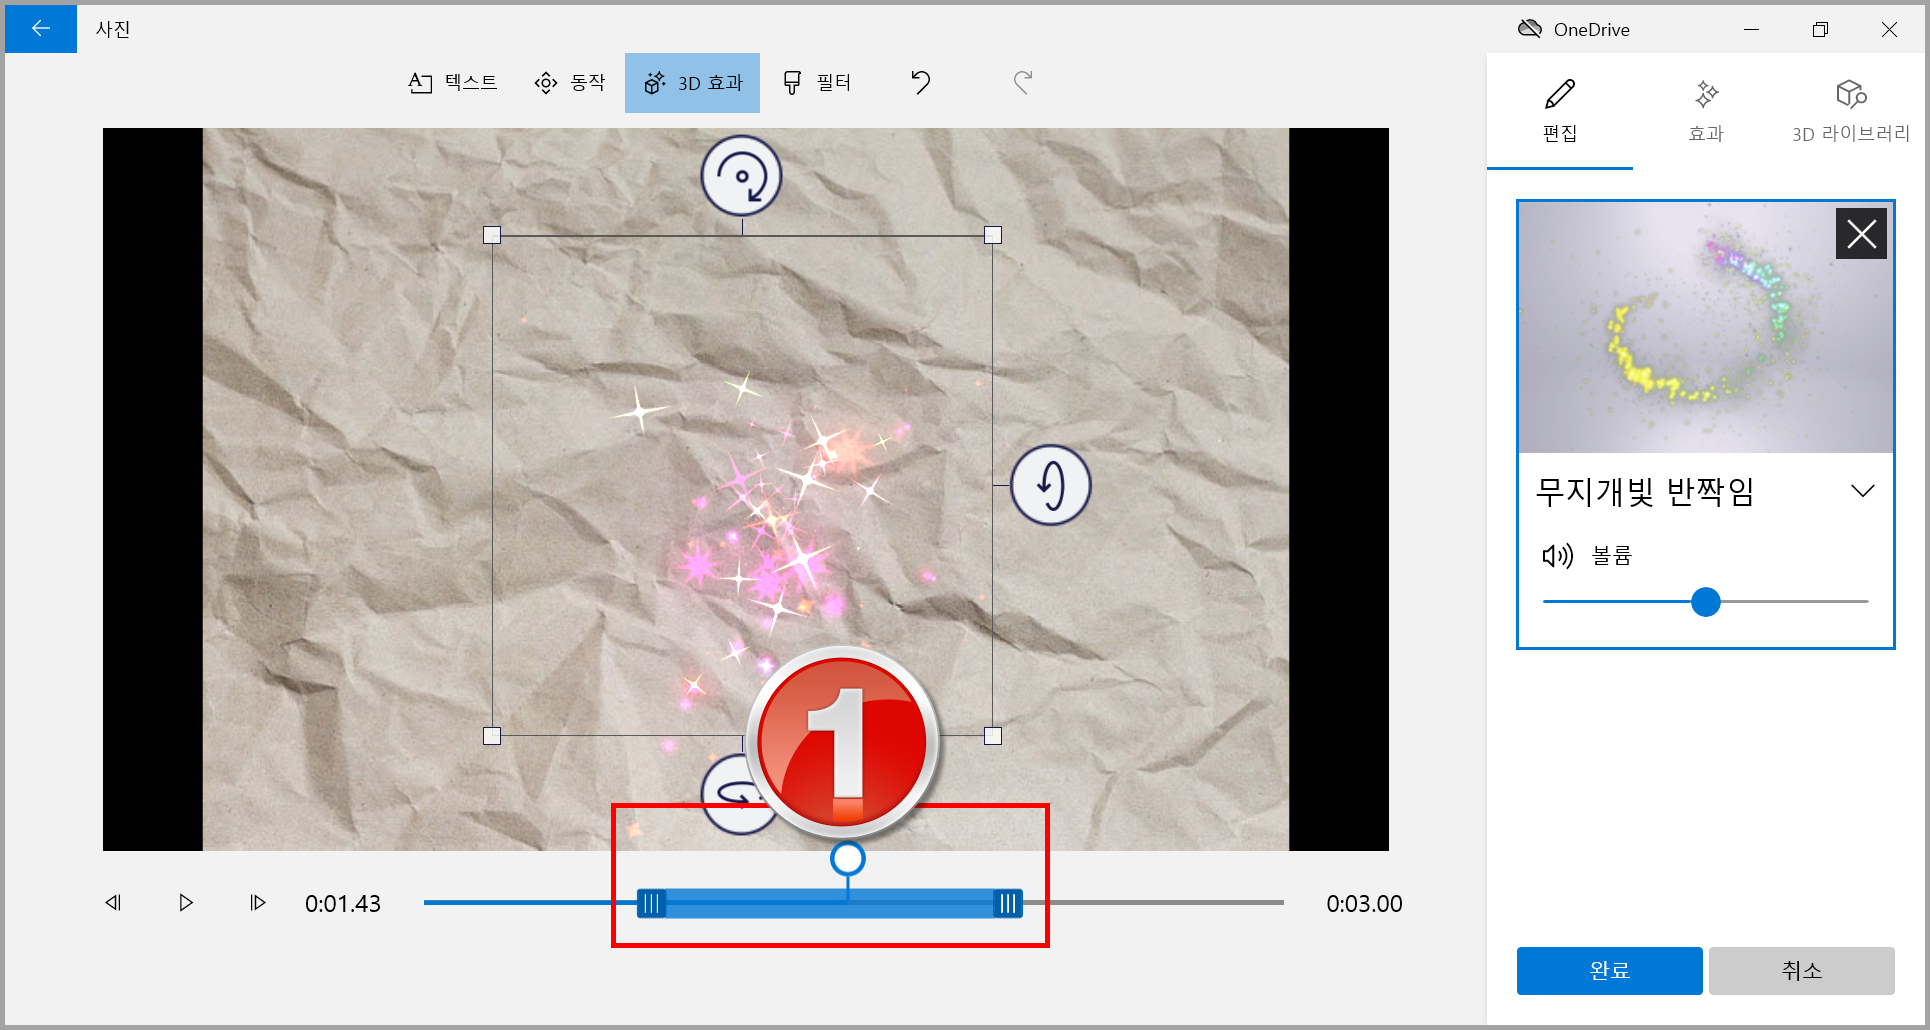Open the 필터 filter tool
Image resolution: width=1930 pixels, height=1030 pixels.
[816, 83]
